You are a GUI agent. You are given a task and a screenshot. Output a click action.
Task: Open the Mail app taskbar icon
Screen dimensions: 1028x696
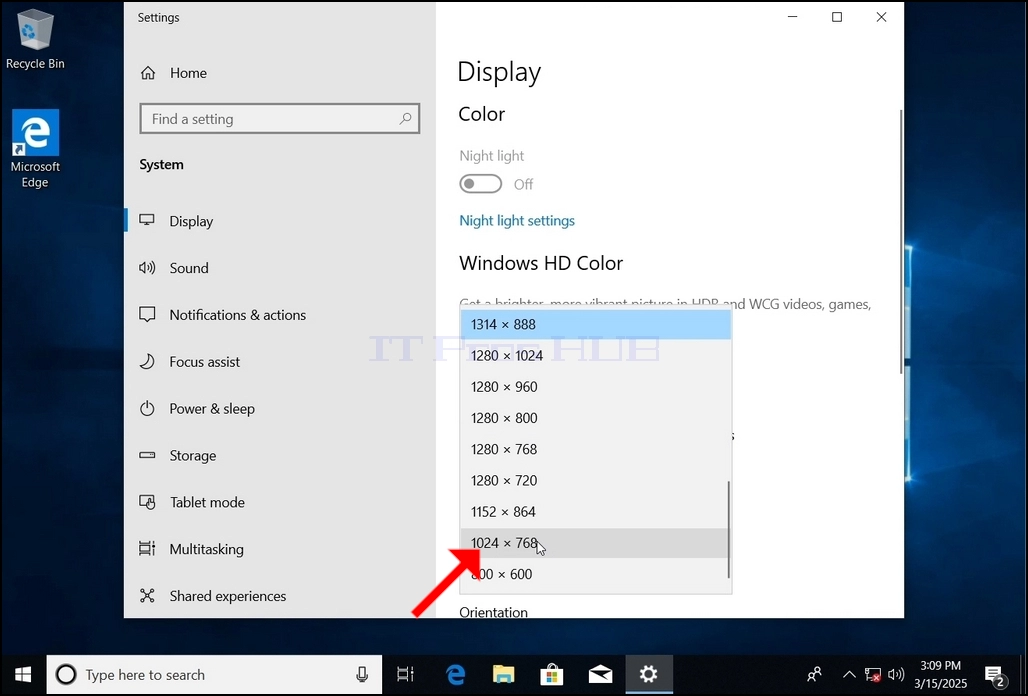600,674
